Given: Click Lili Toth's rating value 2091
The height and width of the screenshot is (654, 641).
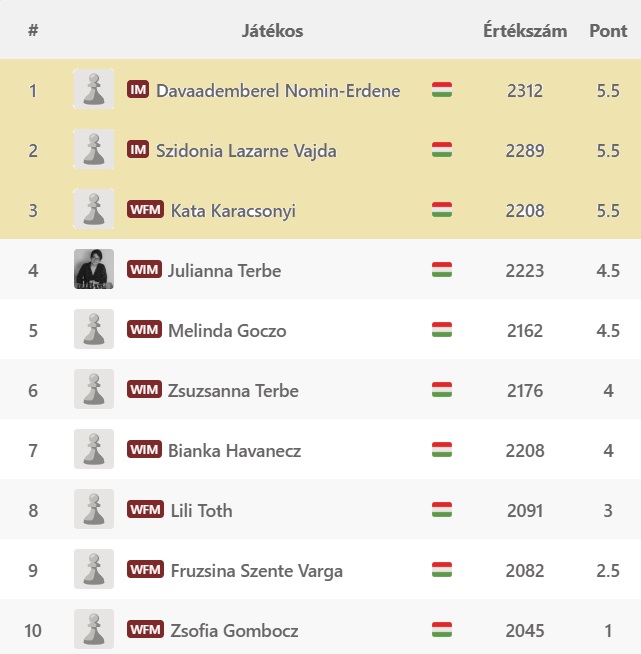Looking at the screenshot, I should [x=525, y=510].
